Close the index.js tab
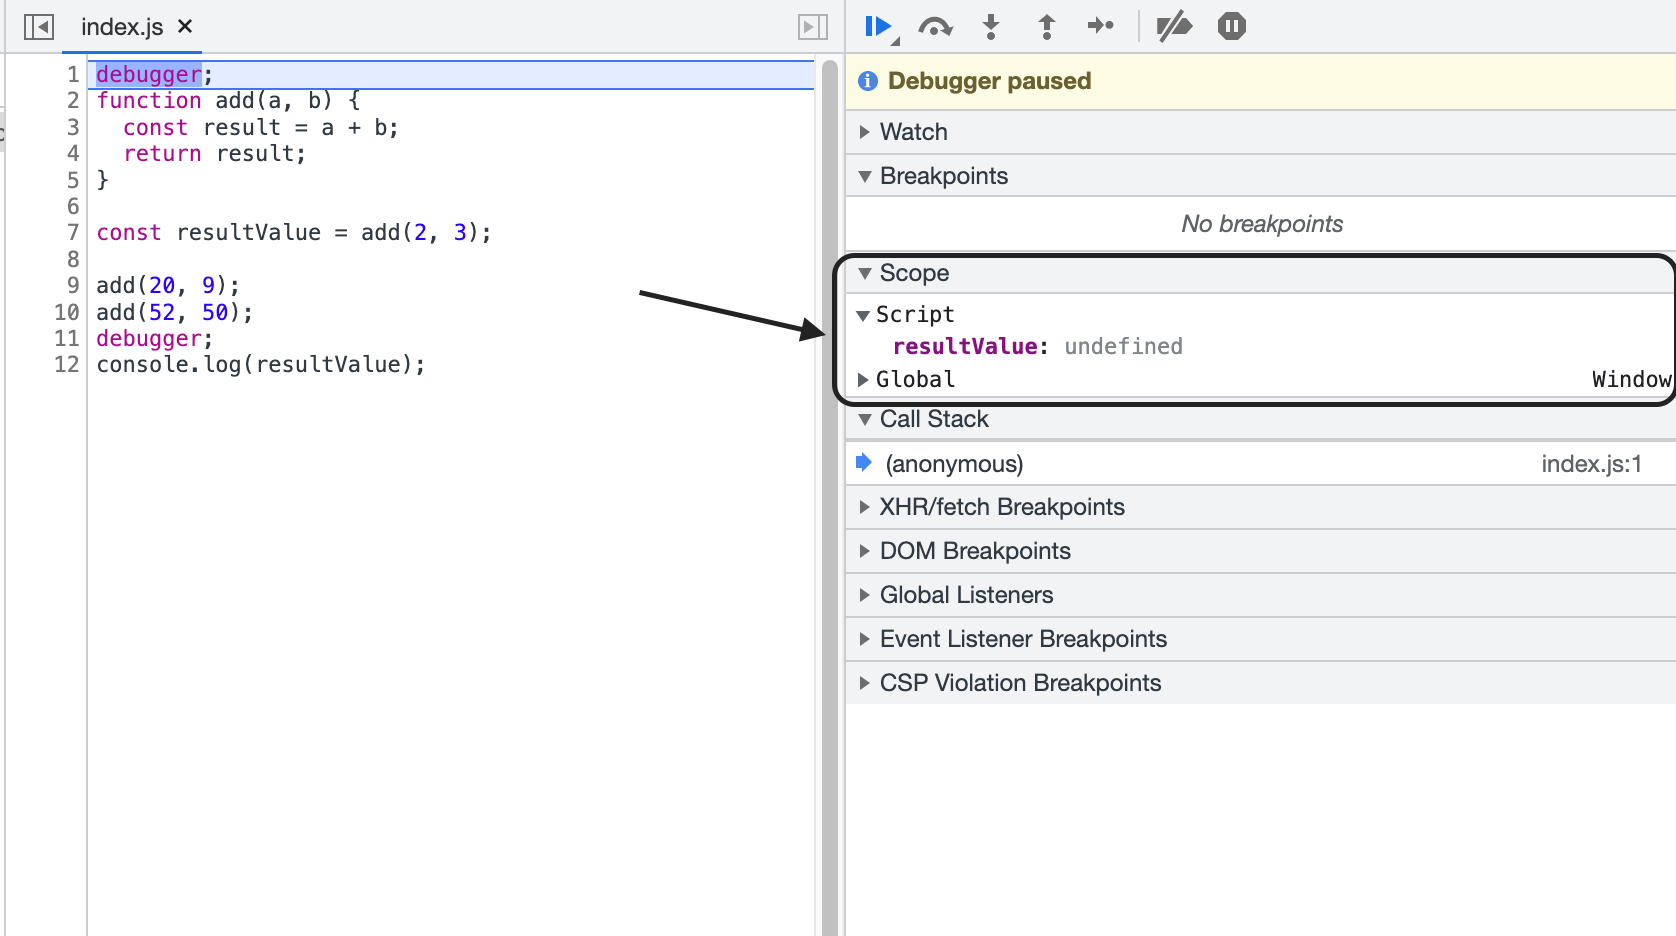This screenshot has height=936, width=1676. click(185, 27)
